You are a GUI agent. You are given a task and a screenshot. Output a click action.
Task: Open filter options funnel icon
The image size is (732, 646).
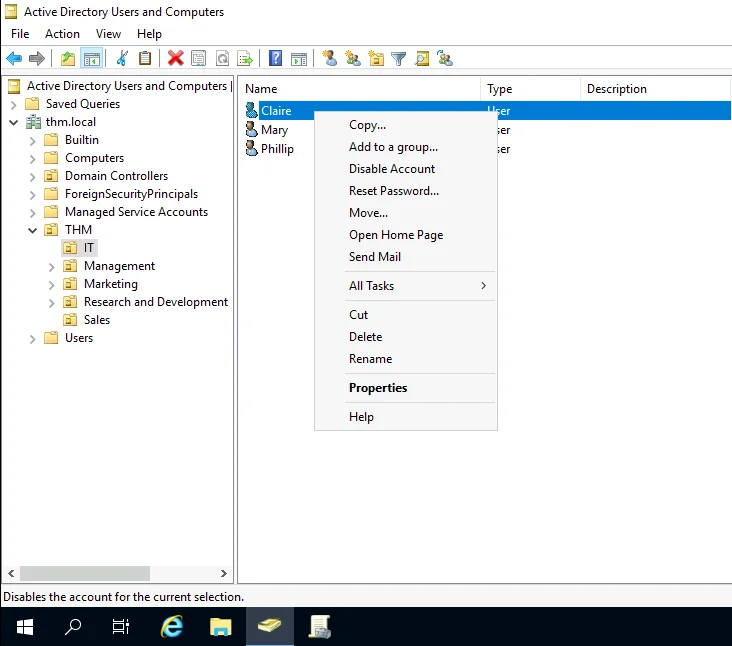pyautogui.click(x=399, y=58)
